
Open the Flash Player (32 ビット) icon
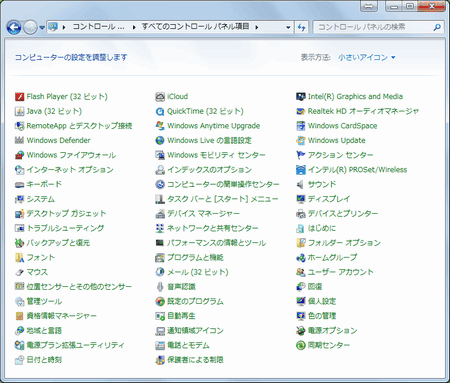[x=19, y=97]
